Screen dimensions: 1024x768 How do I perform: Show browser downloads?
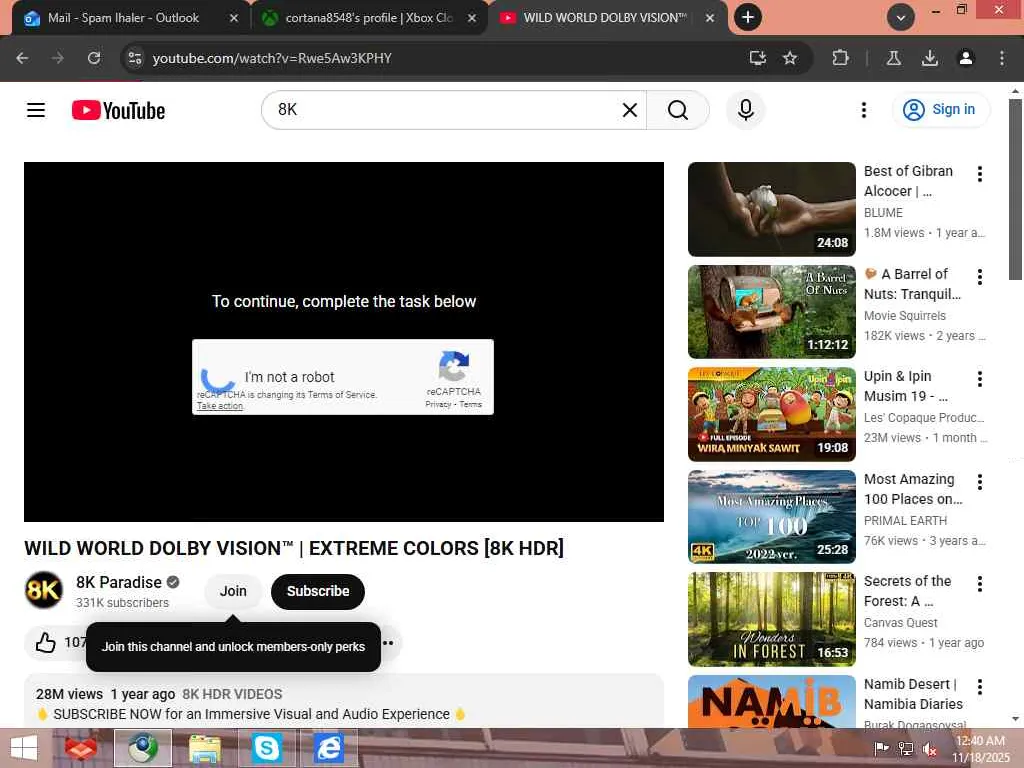pos(929,58)
